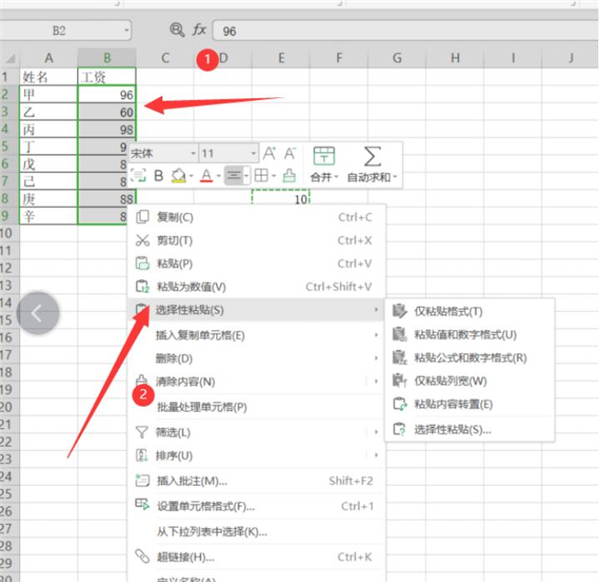Open the Name Box dropdown arrow
This screenshot has width=600, height=582.
pyautogui.click(x=126, y=30)
